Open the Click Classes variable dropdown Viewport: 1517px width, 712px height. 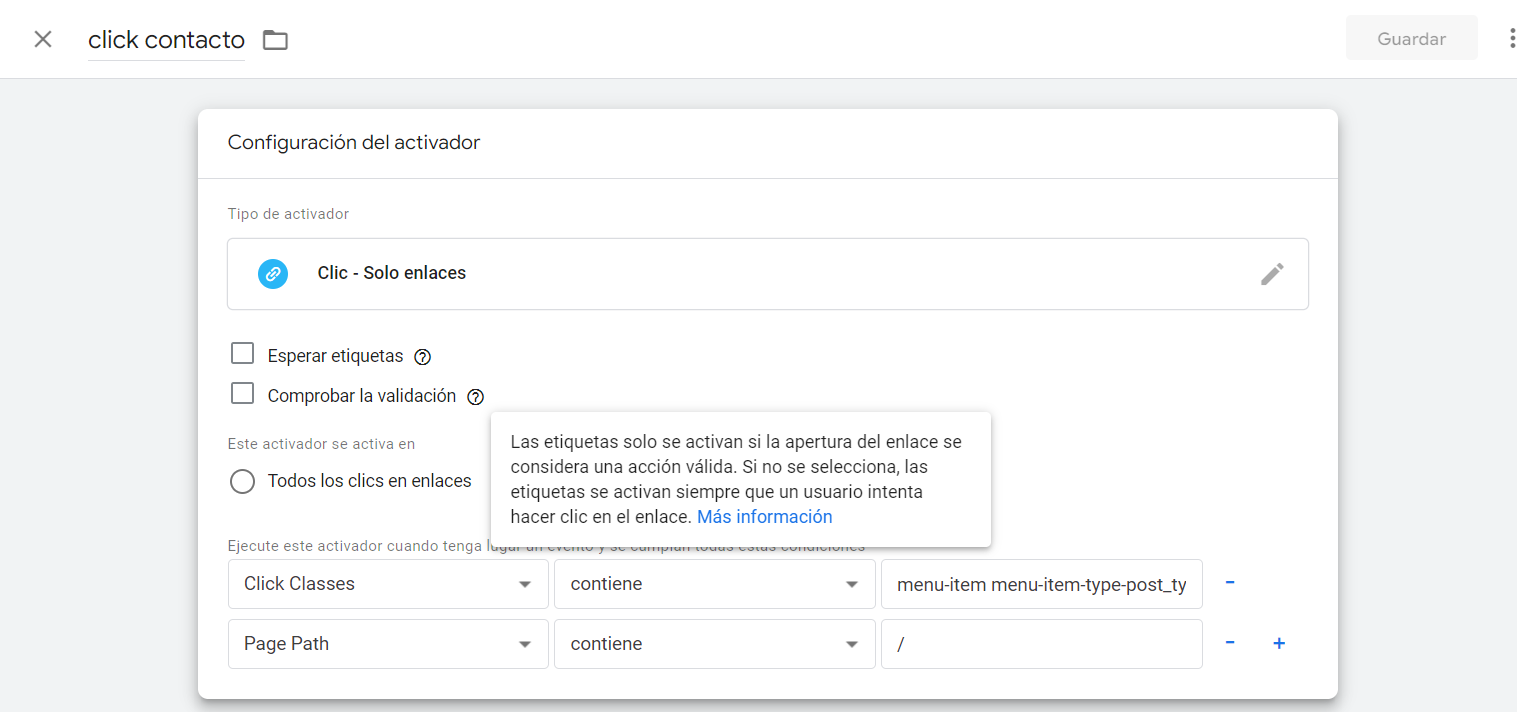[x=388, y=584]
